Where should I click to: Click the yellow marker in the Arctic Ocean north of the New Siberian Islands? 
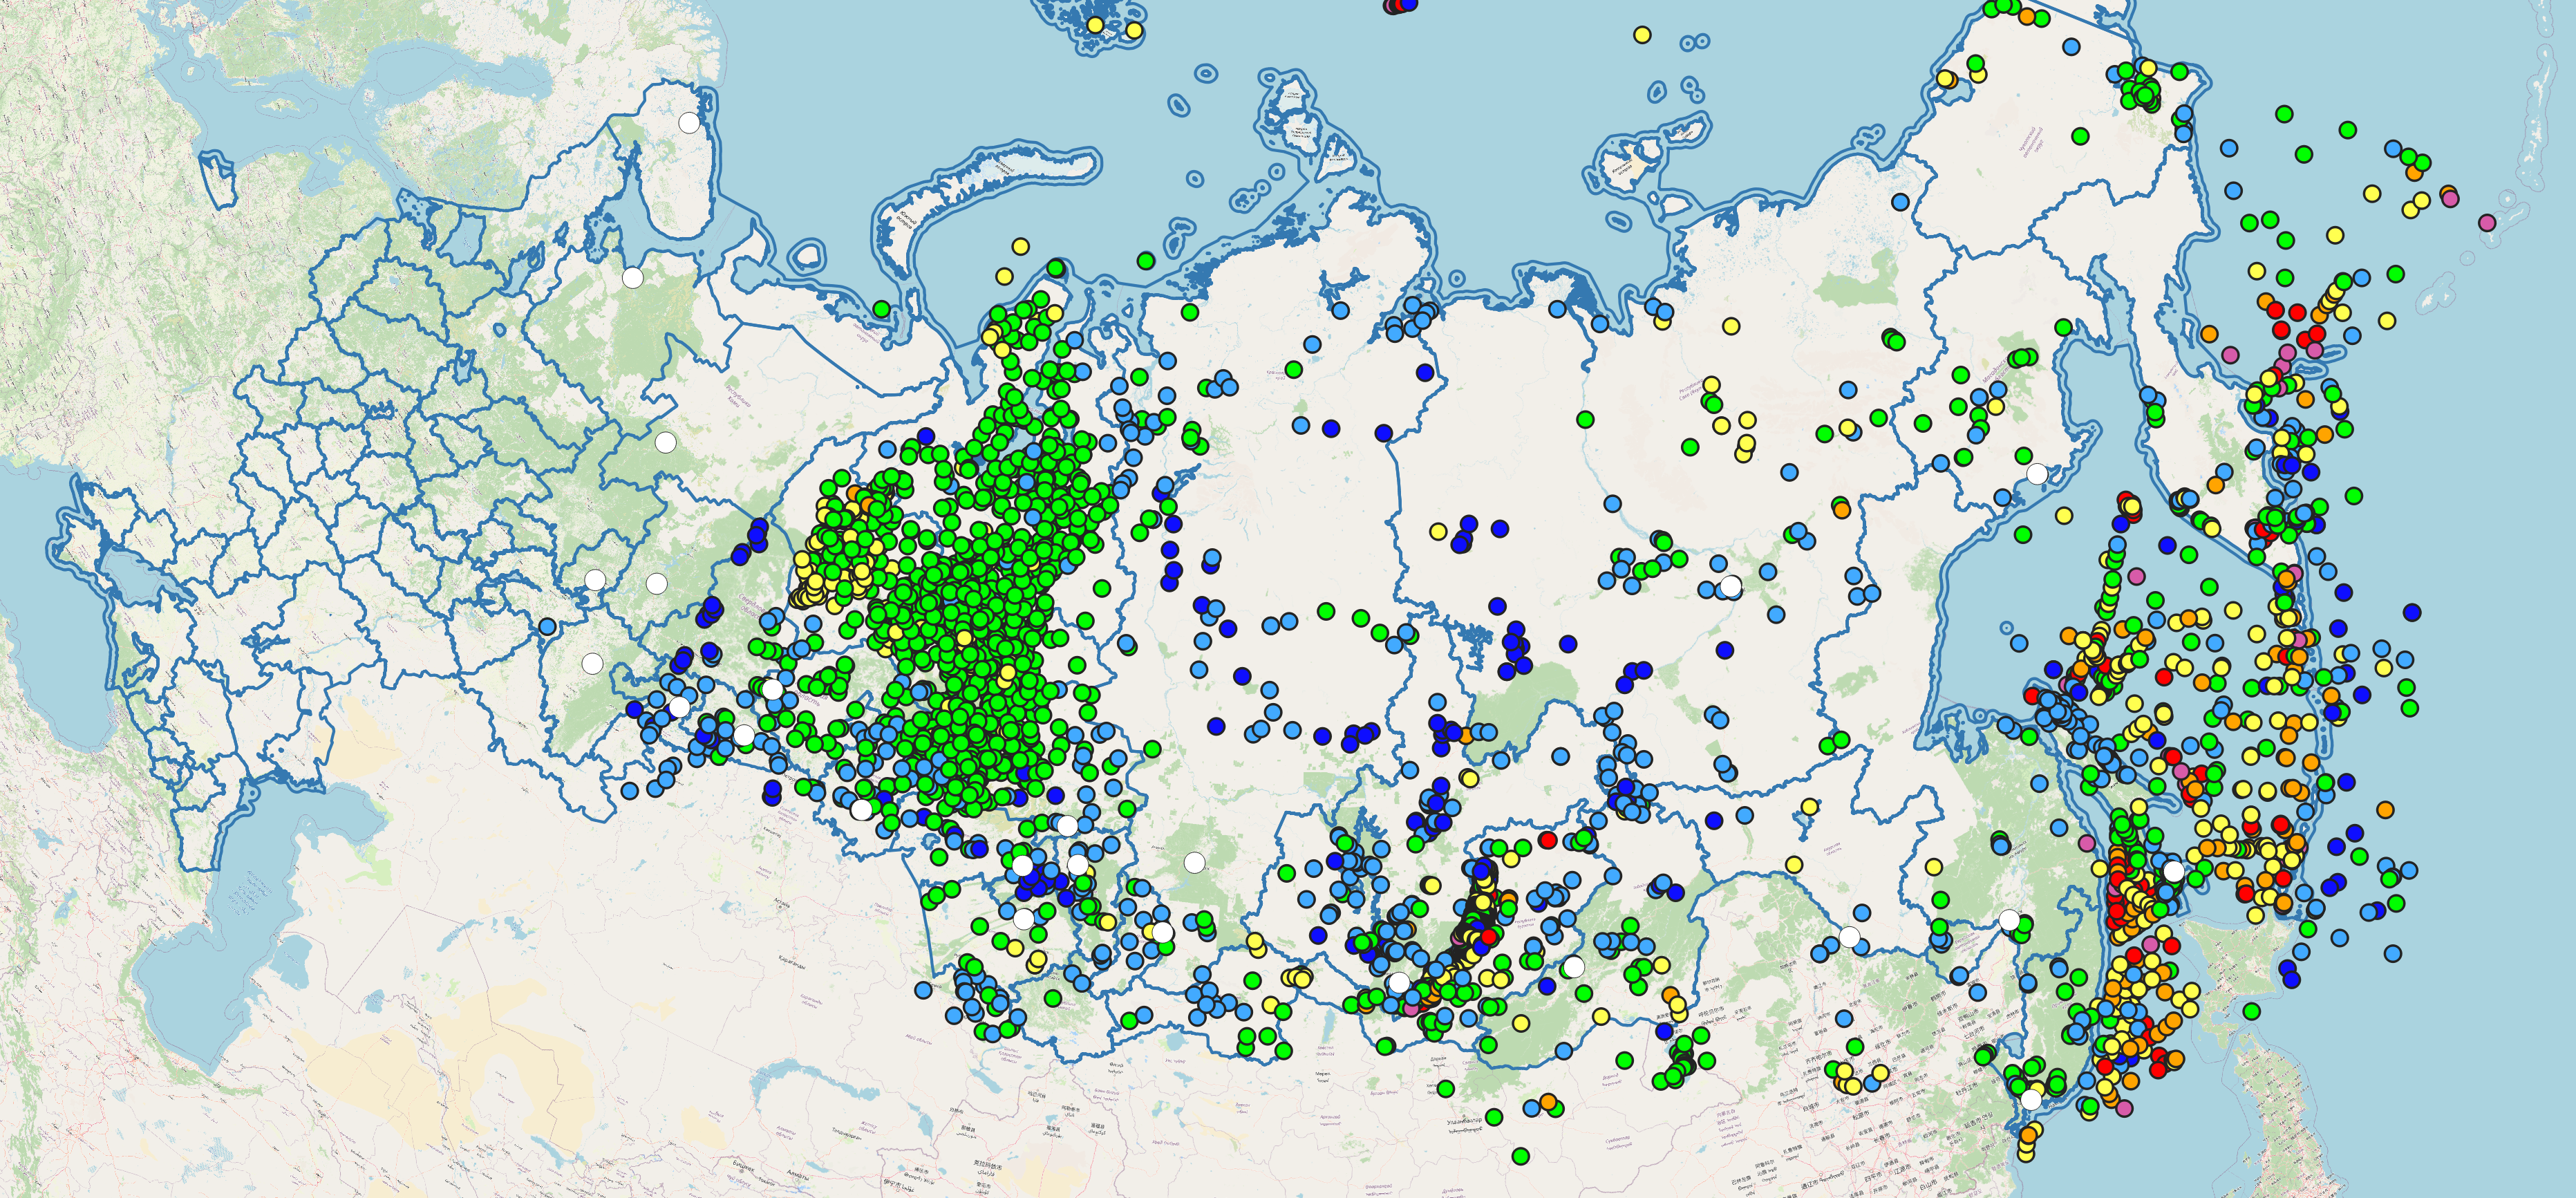pos(1642,35)
